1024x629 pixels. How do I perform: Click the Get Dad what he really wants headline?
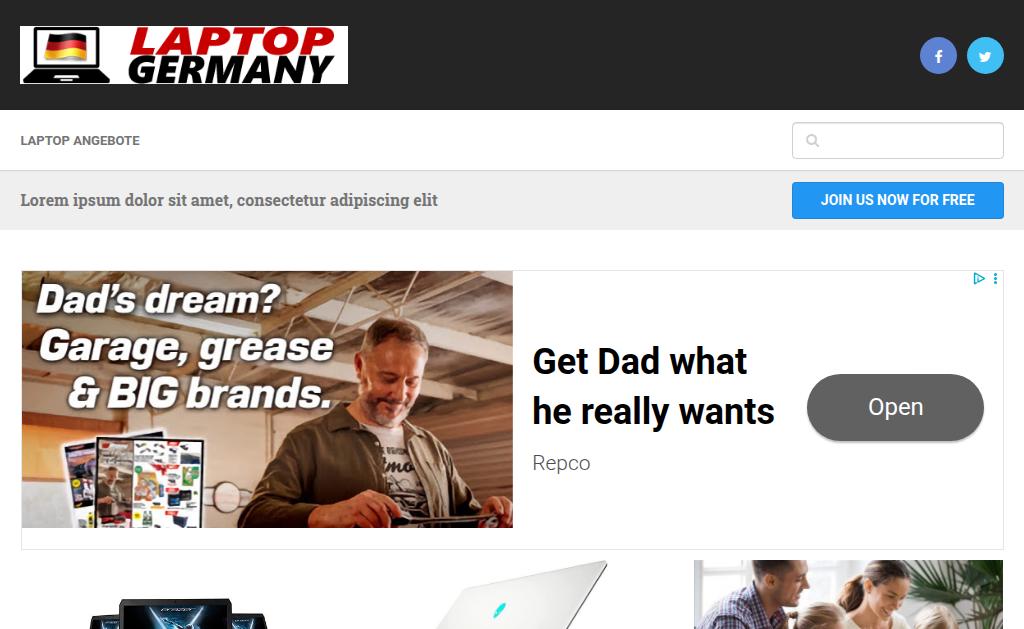653,386
